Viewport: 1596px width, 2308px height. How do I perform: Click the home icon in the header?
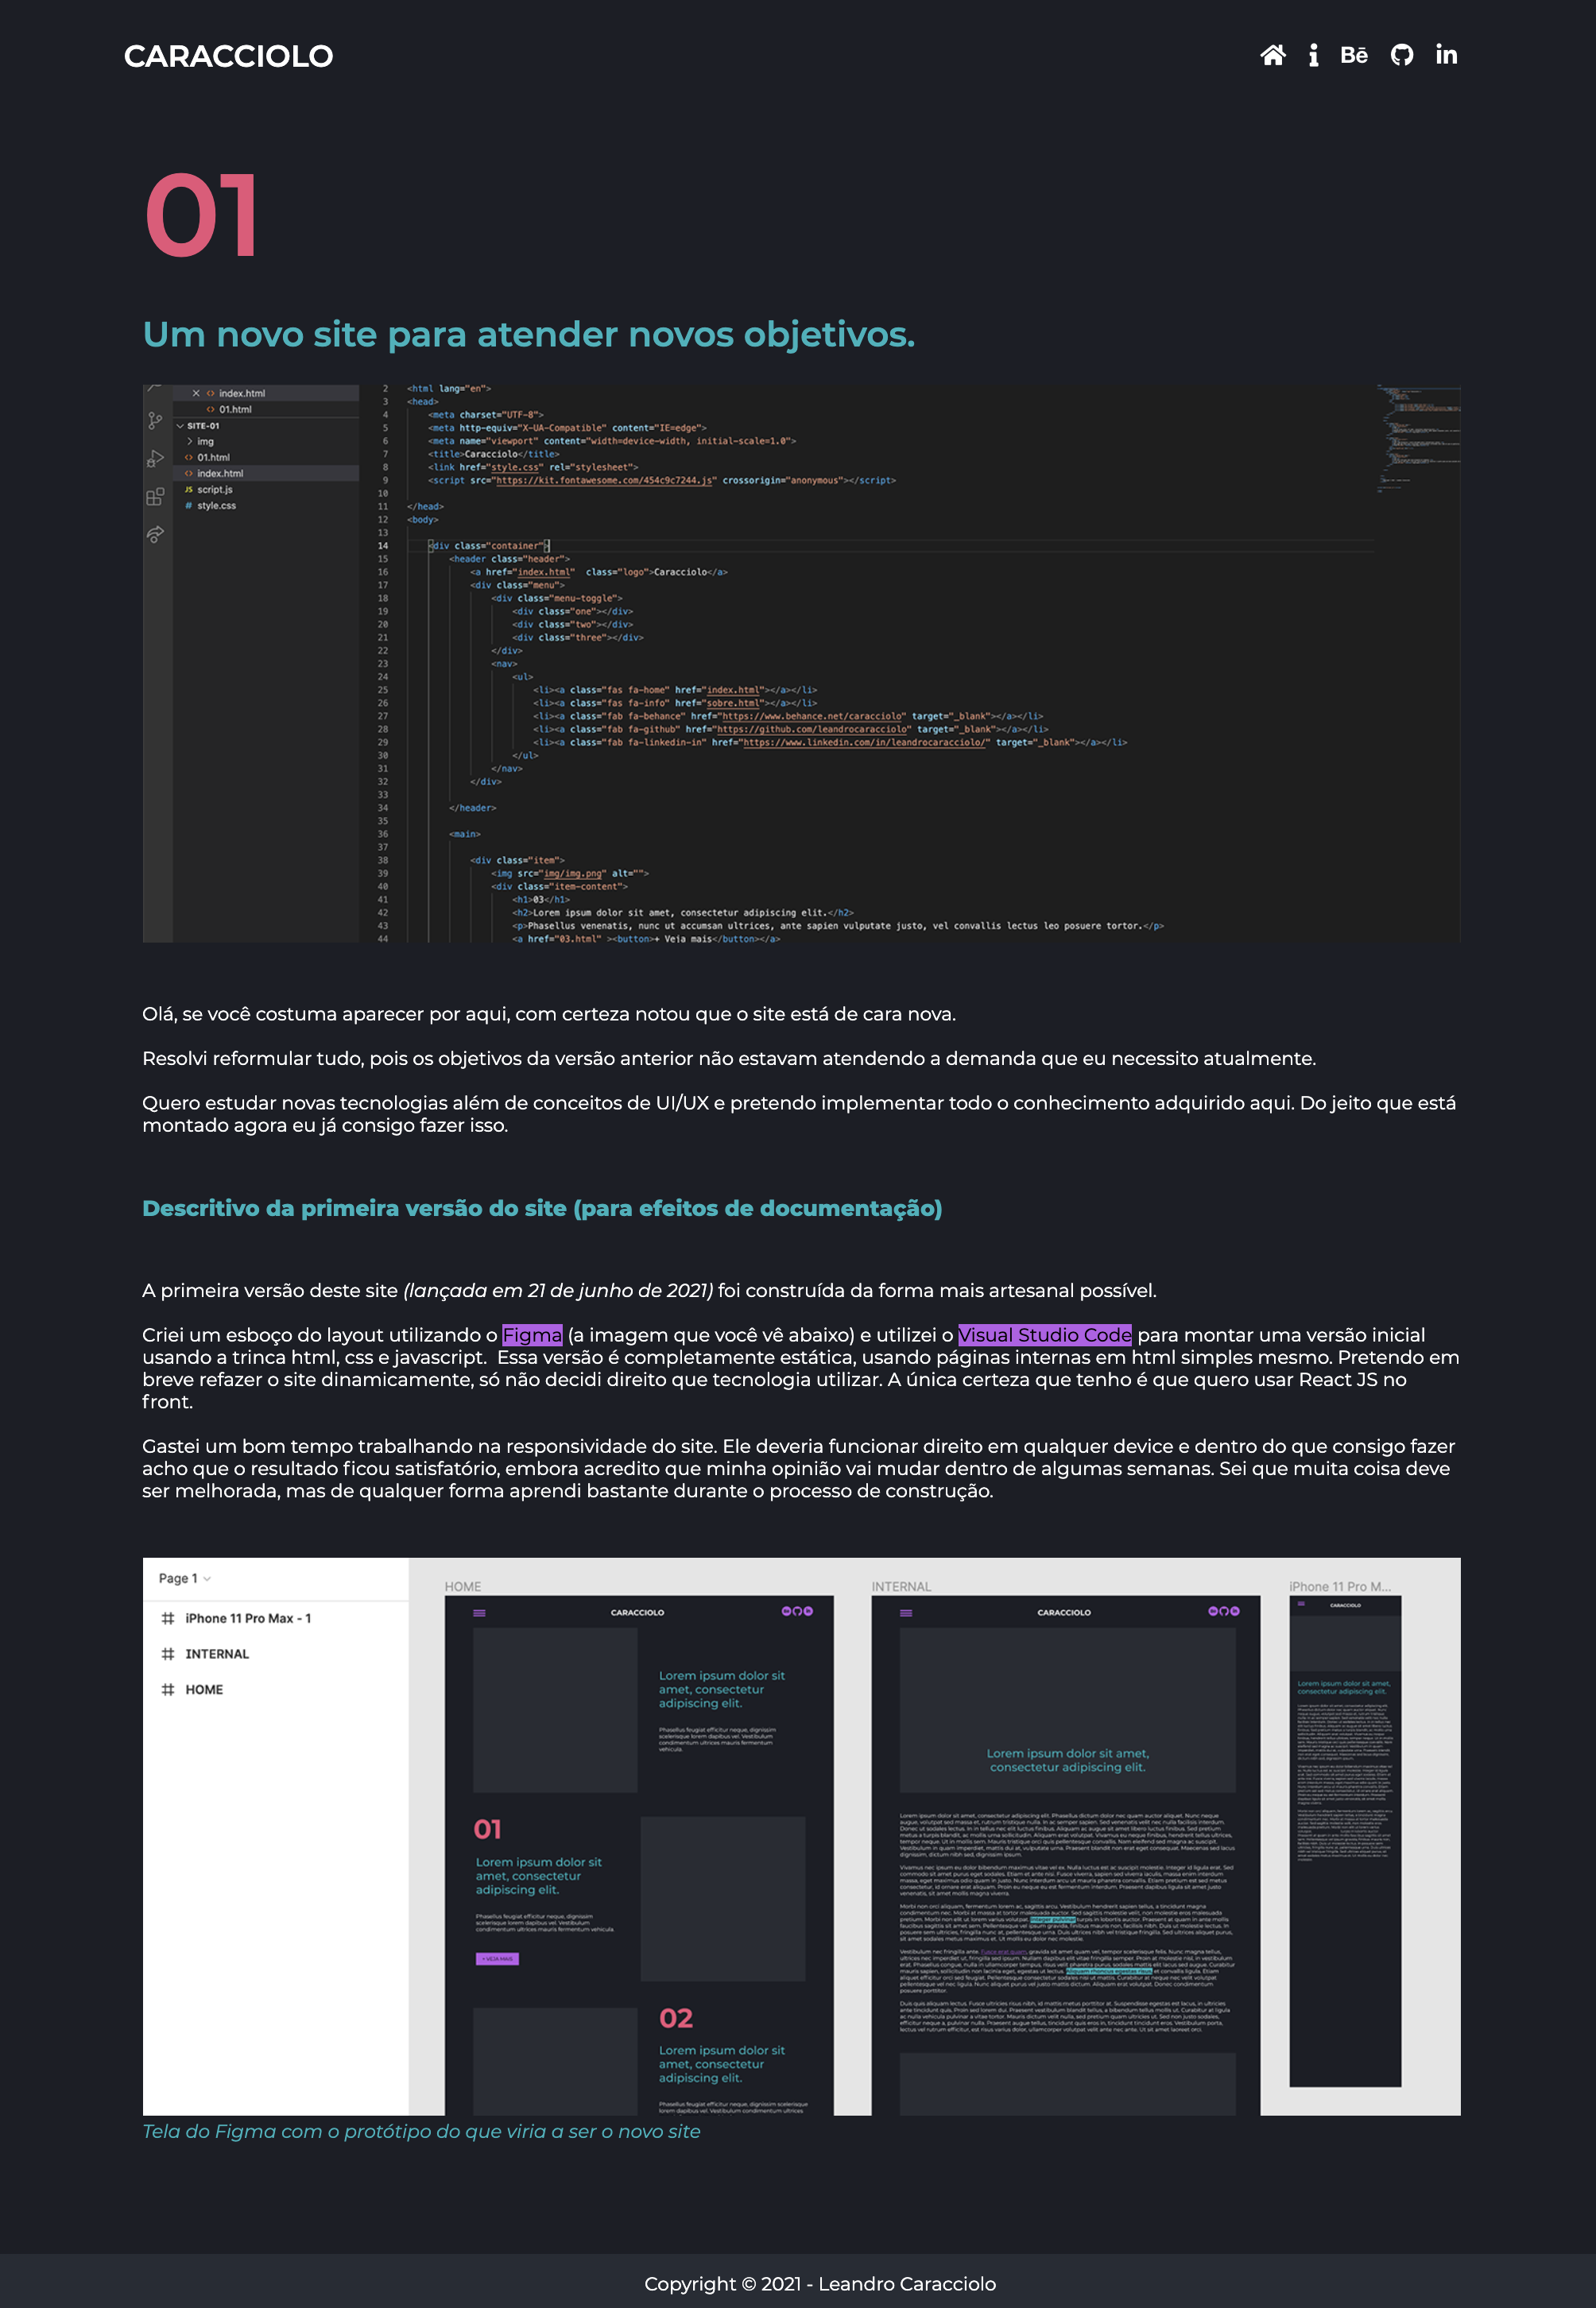(x=1274, y=56)
